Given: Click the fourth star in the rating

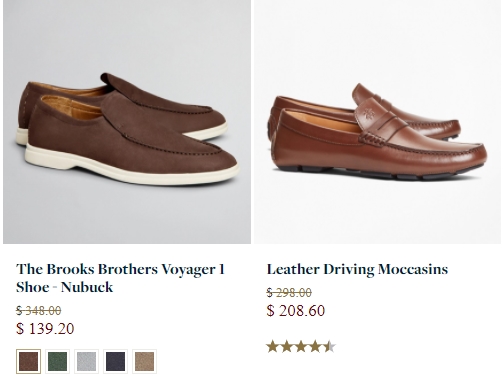Looking at the screenshot, I should pyautogui.click(x=315, y=347).
